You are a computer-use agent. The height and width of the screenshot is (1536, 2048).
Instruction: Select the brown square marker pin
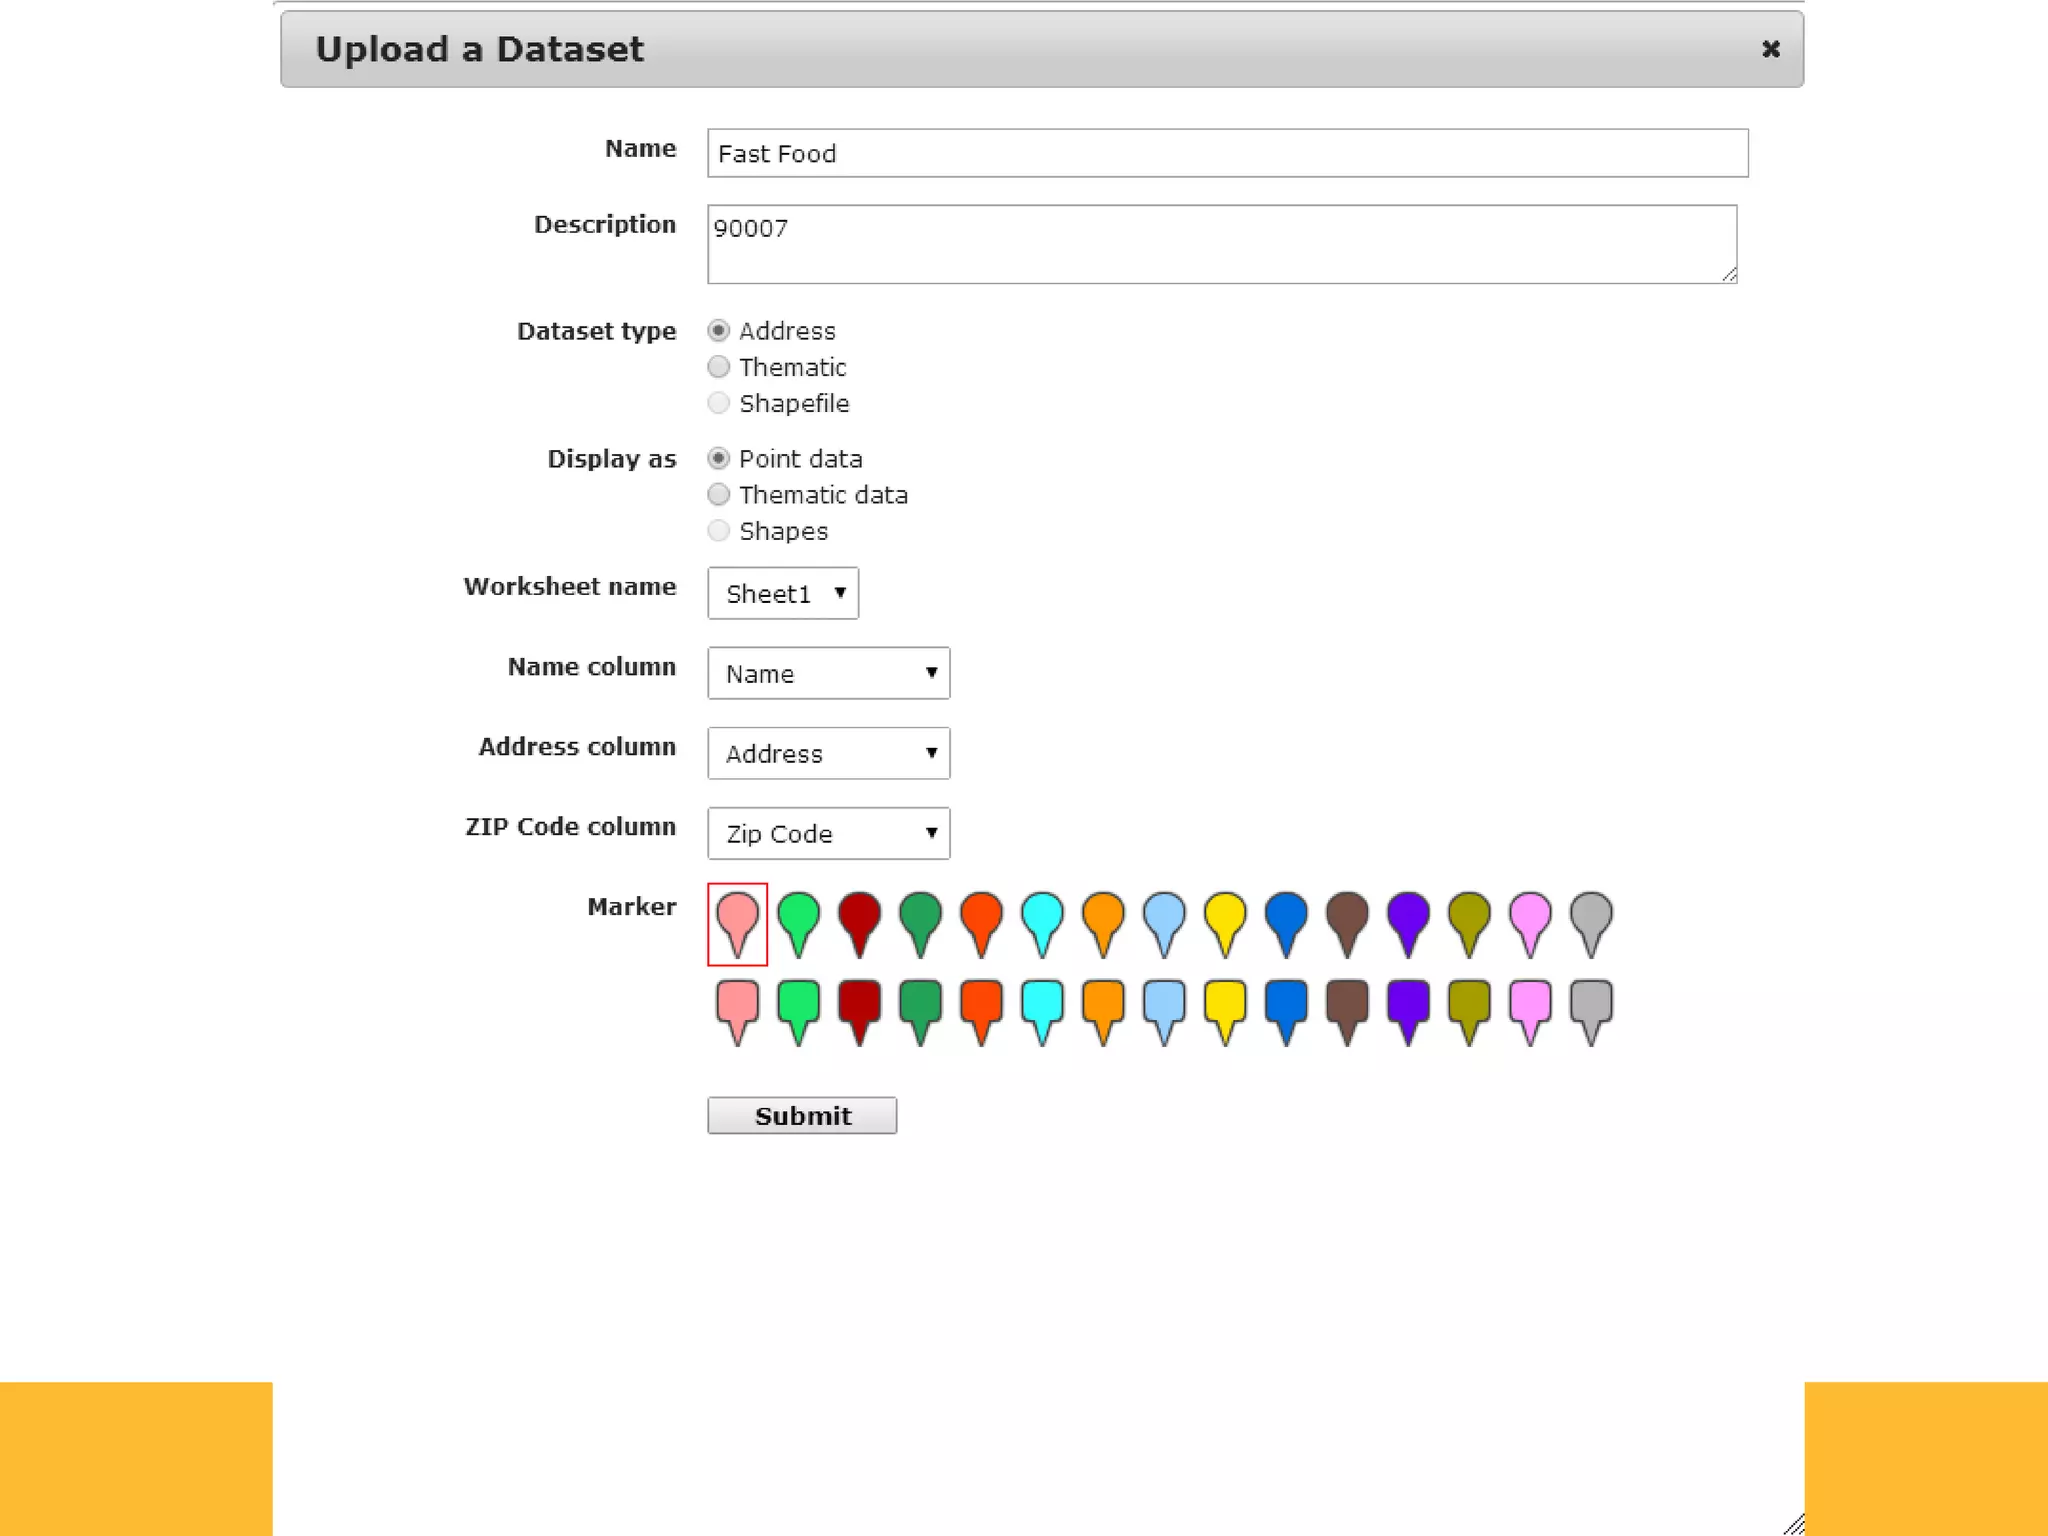(1347, 1005)
